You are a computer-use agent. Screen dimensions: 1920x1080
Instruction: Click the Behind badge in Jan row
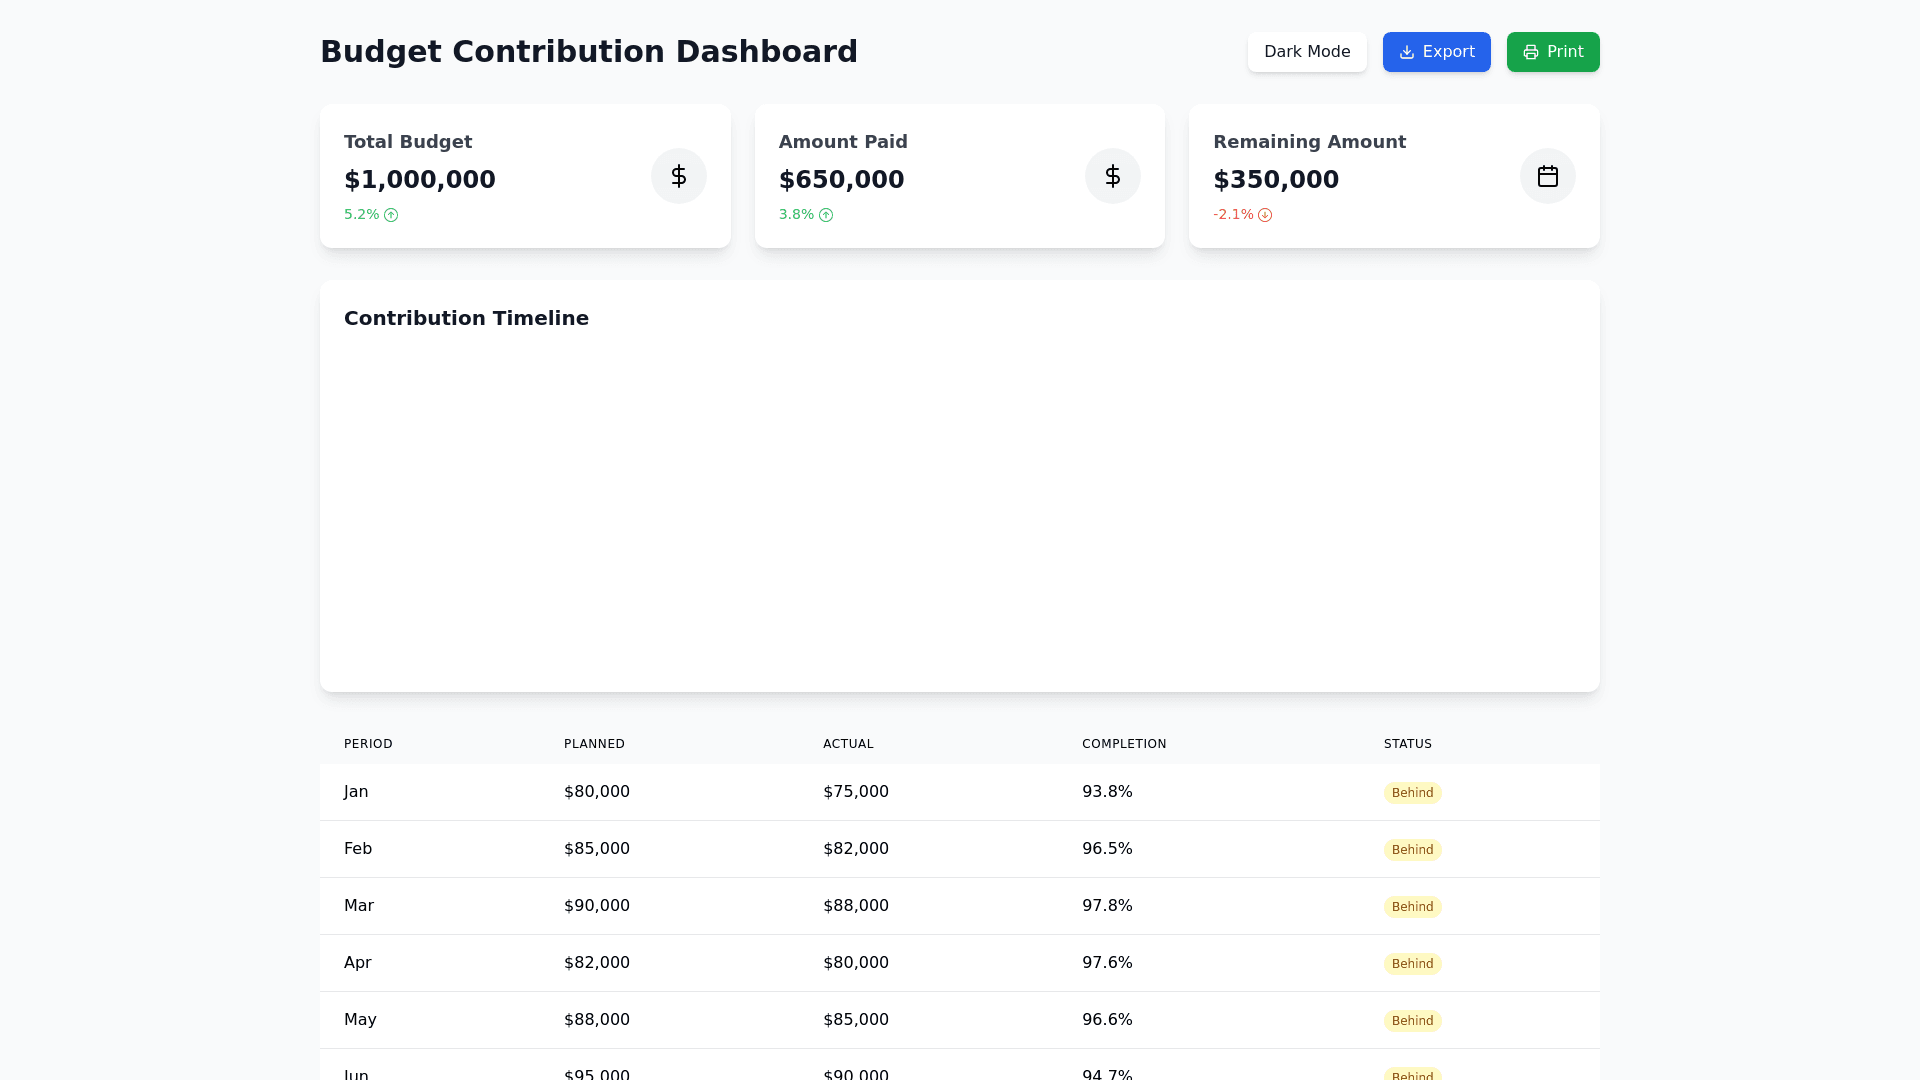coord(1412,793)
